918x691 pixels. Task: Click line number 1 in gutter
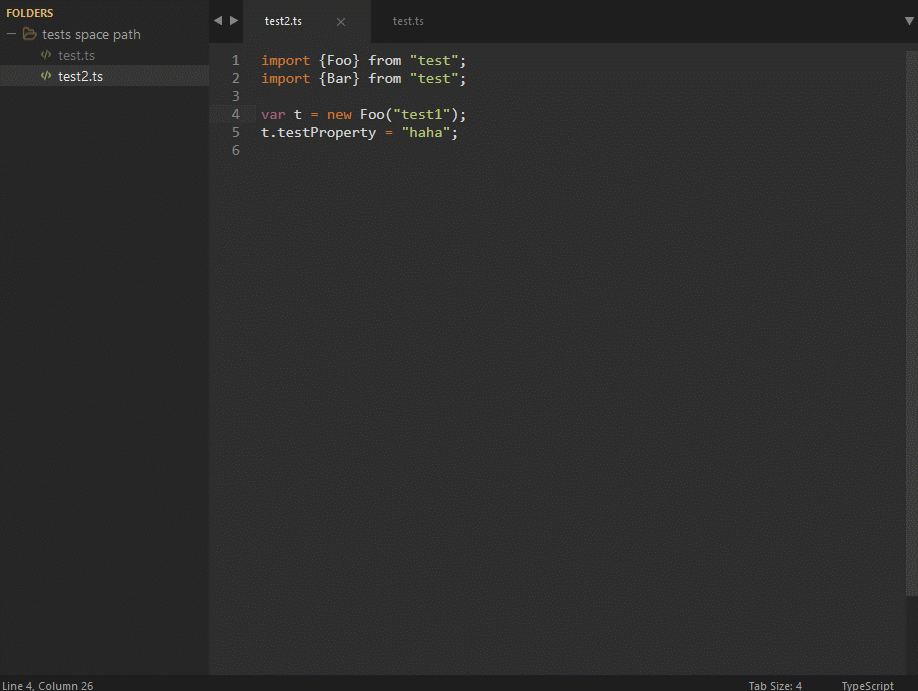235,60
